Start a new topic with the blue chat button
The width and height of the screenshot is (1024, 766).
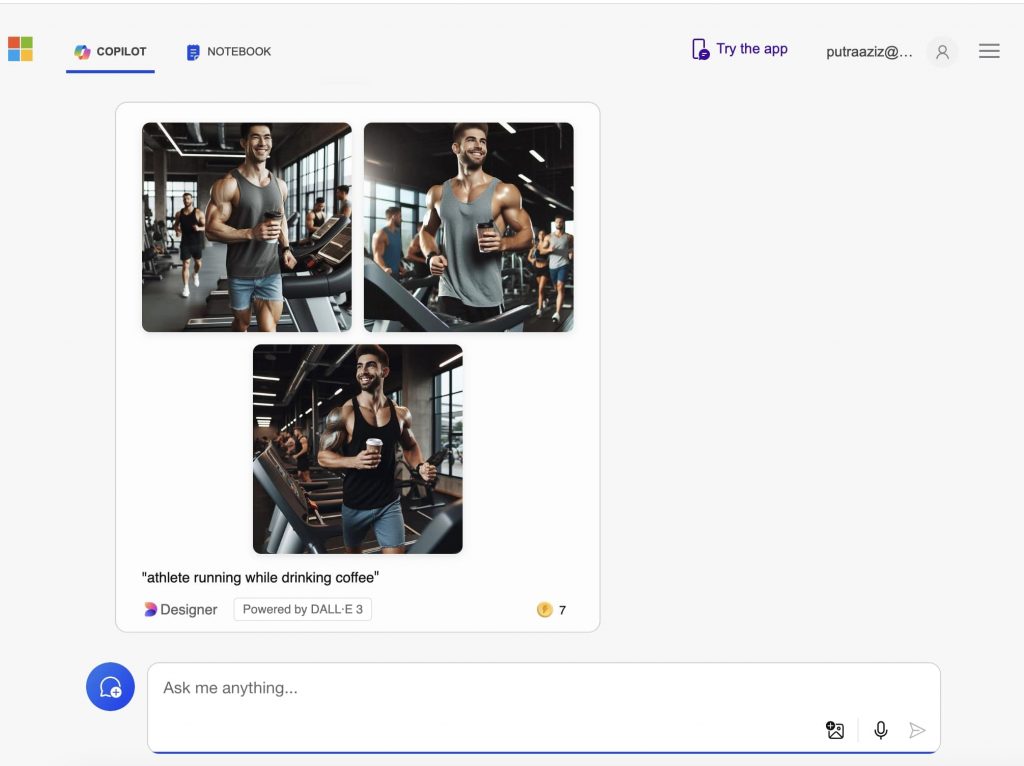(110, 687)
